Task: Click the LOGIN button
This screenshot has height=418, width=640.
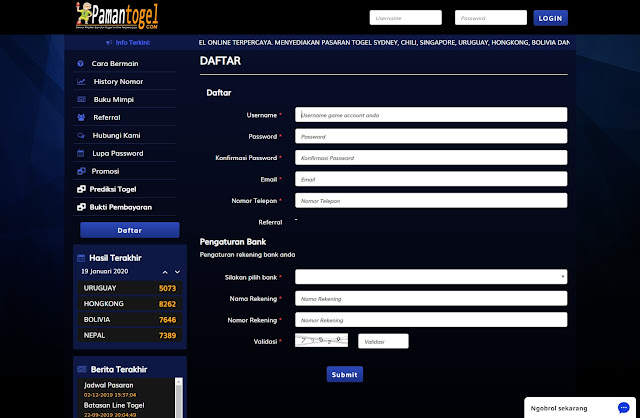Action: pos(550,18)
